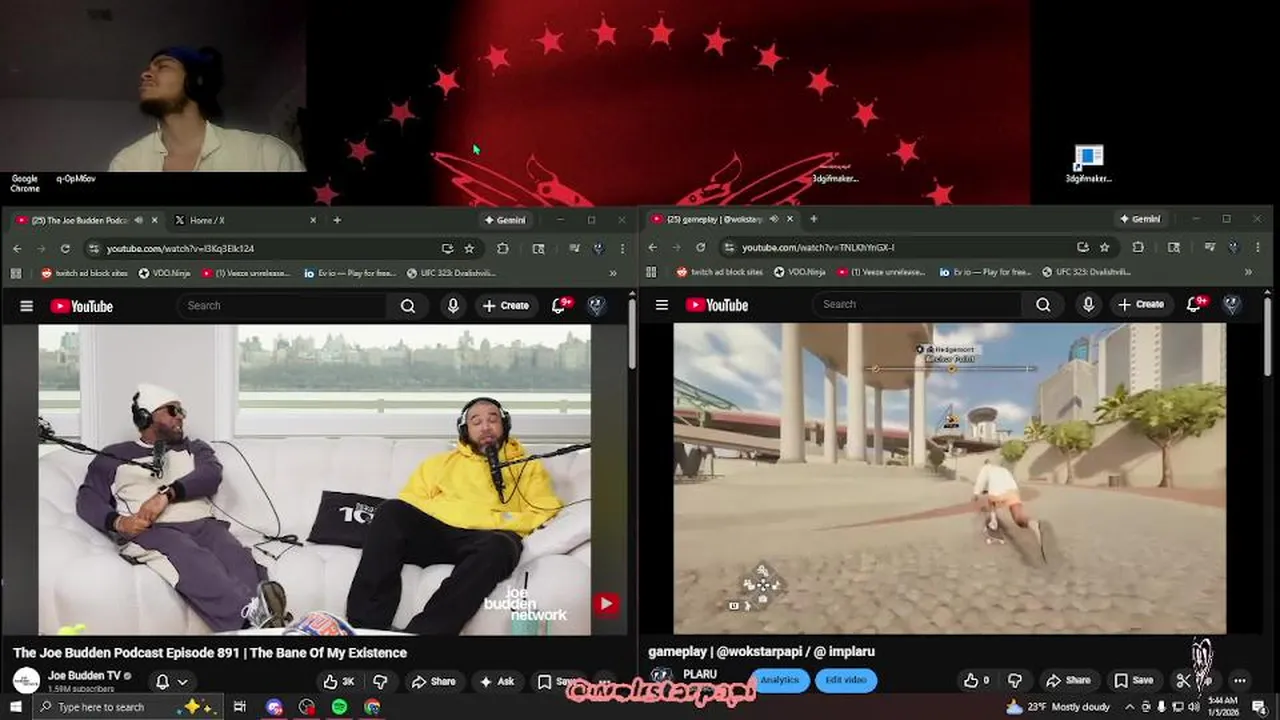The image size is (1280, 720).
Task: Open the more actions menu under the gameplay video
Action: point(1240,680)
